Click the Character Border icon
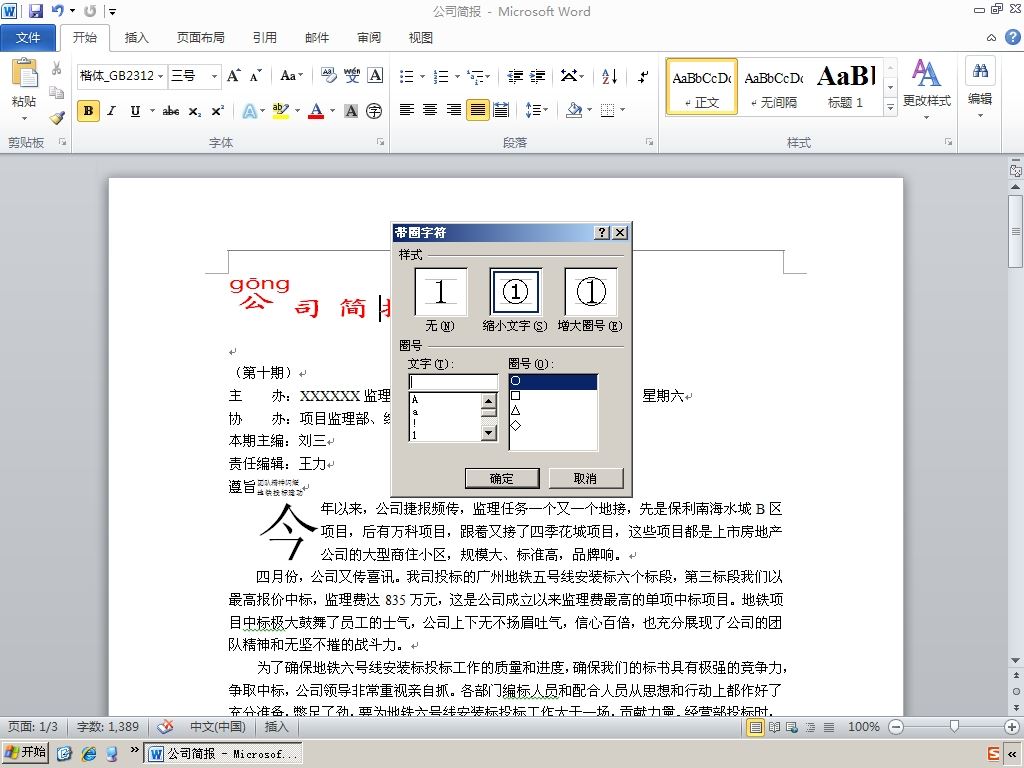The width and height of the screenshot is (1024, 768). [x=375, y=76]
